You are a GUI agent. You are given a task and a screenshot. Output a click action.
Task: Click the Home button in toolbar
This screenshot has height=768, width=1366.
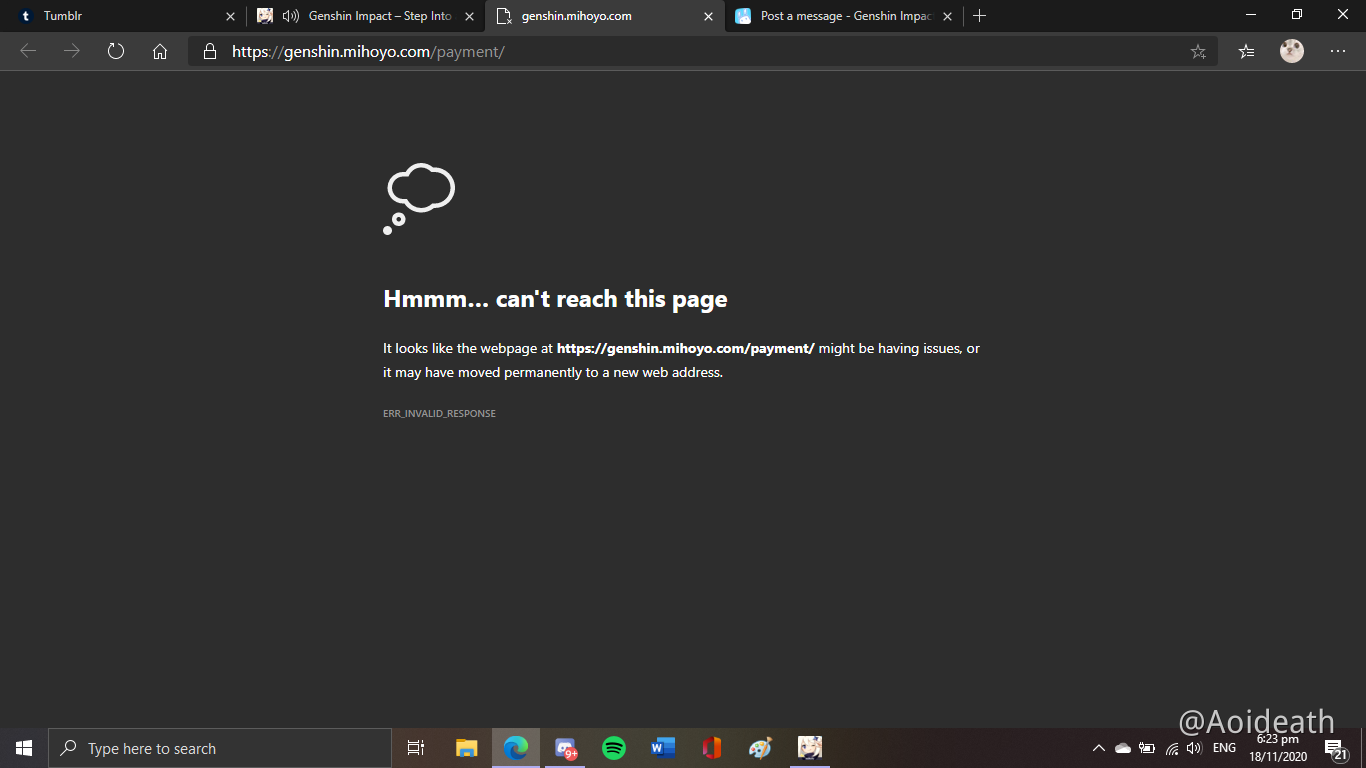[x=160, y=52]
